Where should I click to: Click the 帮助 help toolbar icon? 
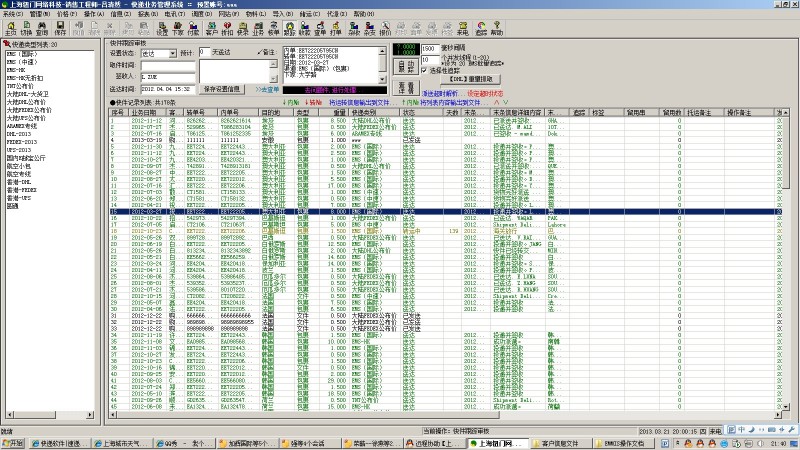coord(496,28)
